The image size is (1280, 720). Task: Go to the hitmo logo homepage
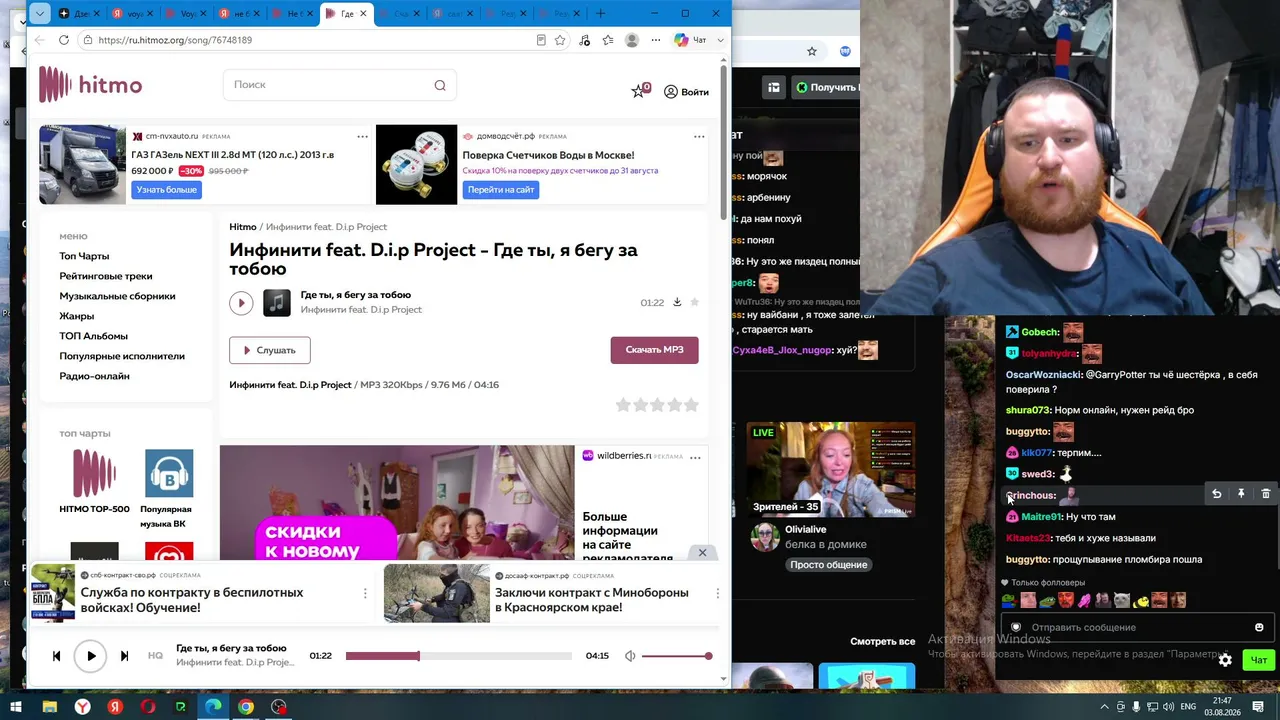pos(90,85)
